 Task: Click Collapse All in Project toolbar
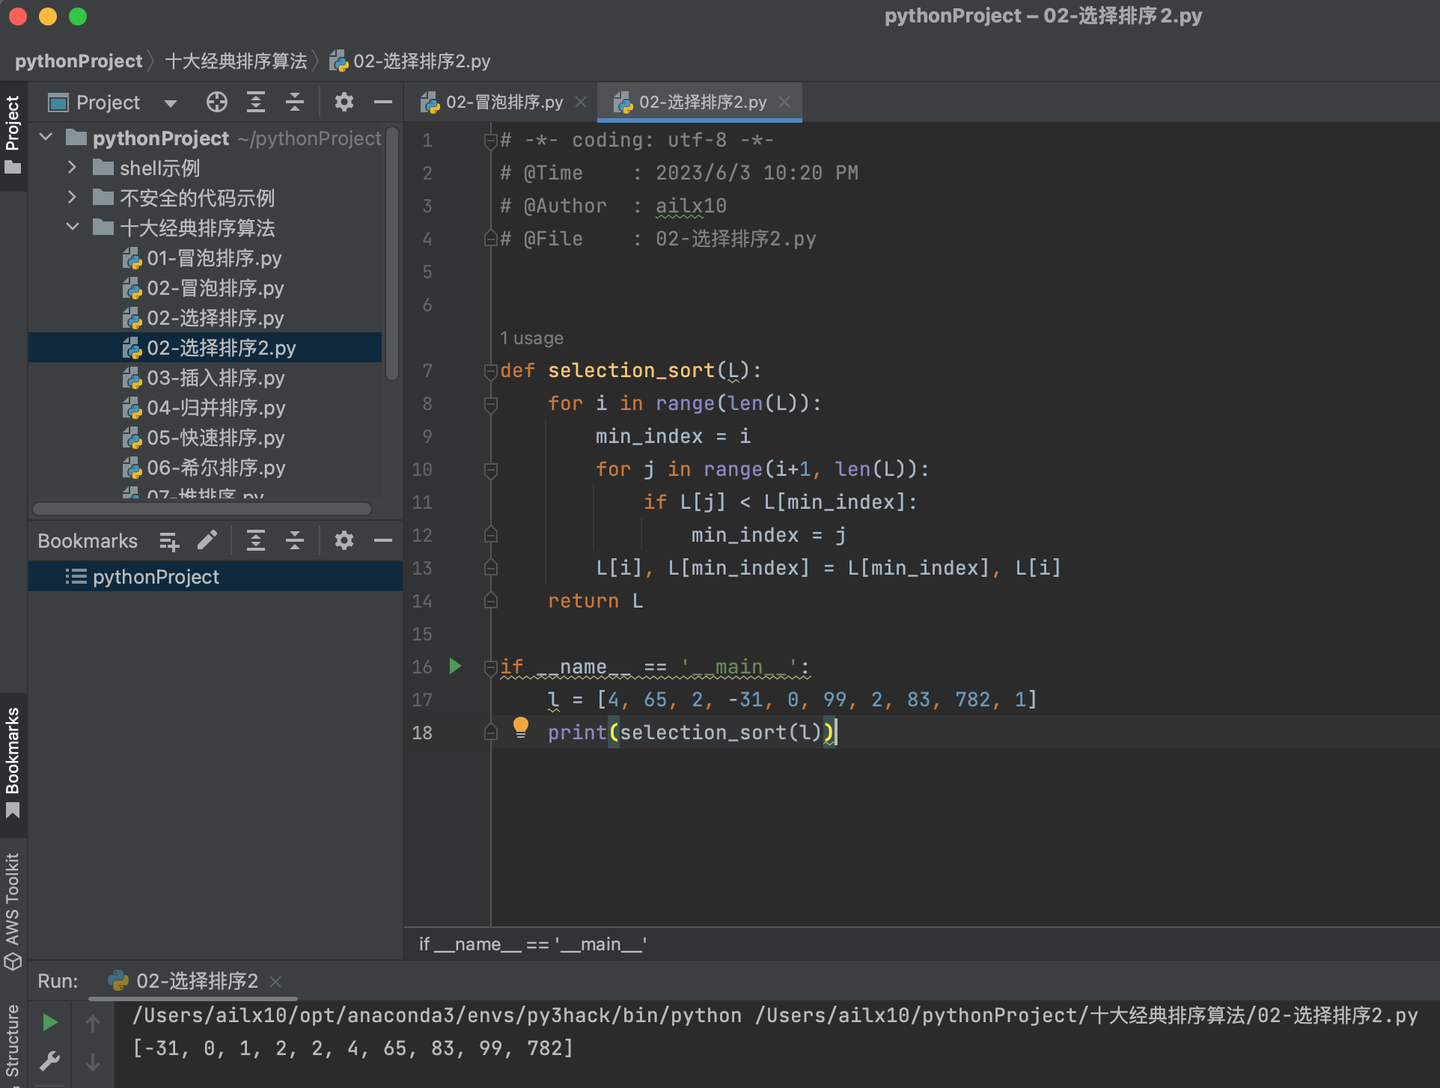click(295, 102)
